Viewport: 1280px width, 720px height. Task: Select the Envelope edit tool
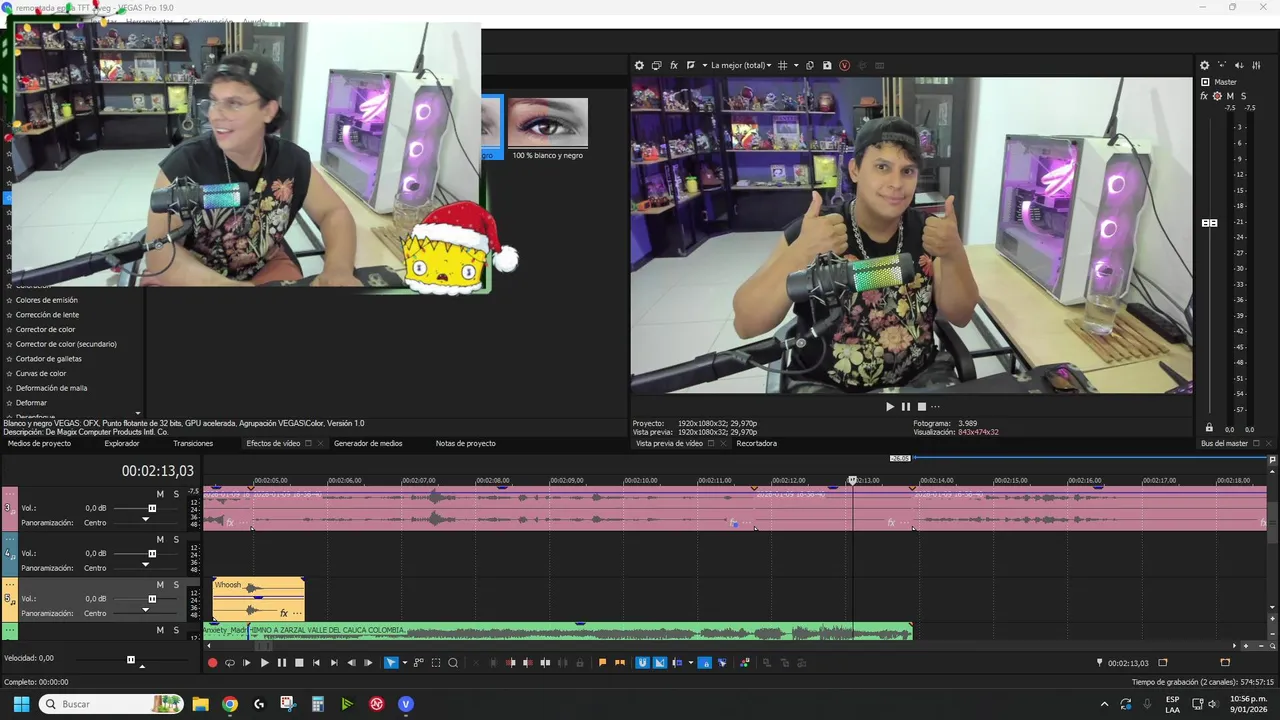[419, 663]
